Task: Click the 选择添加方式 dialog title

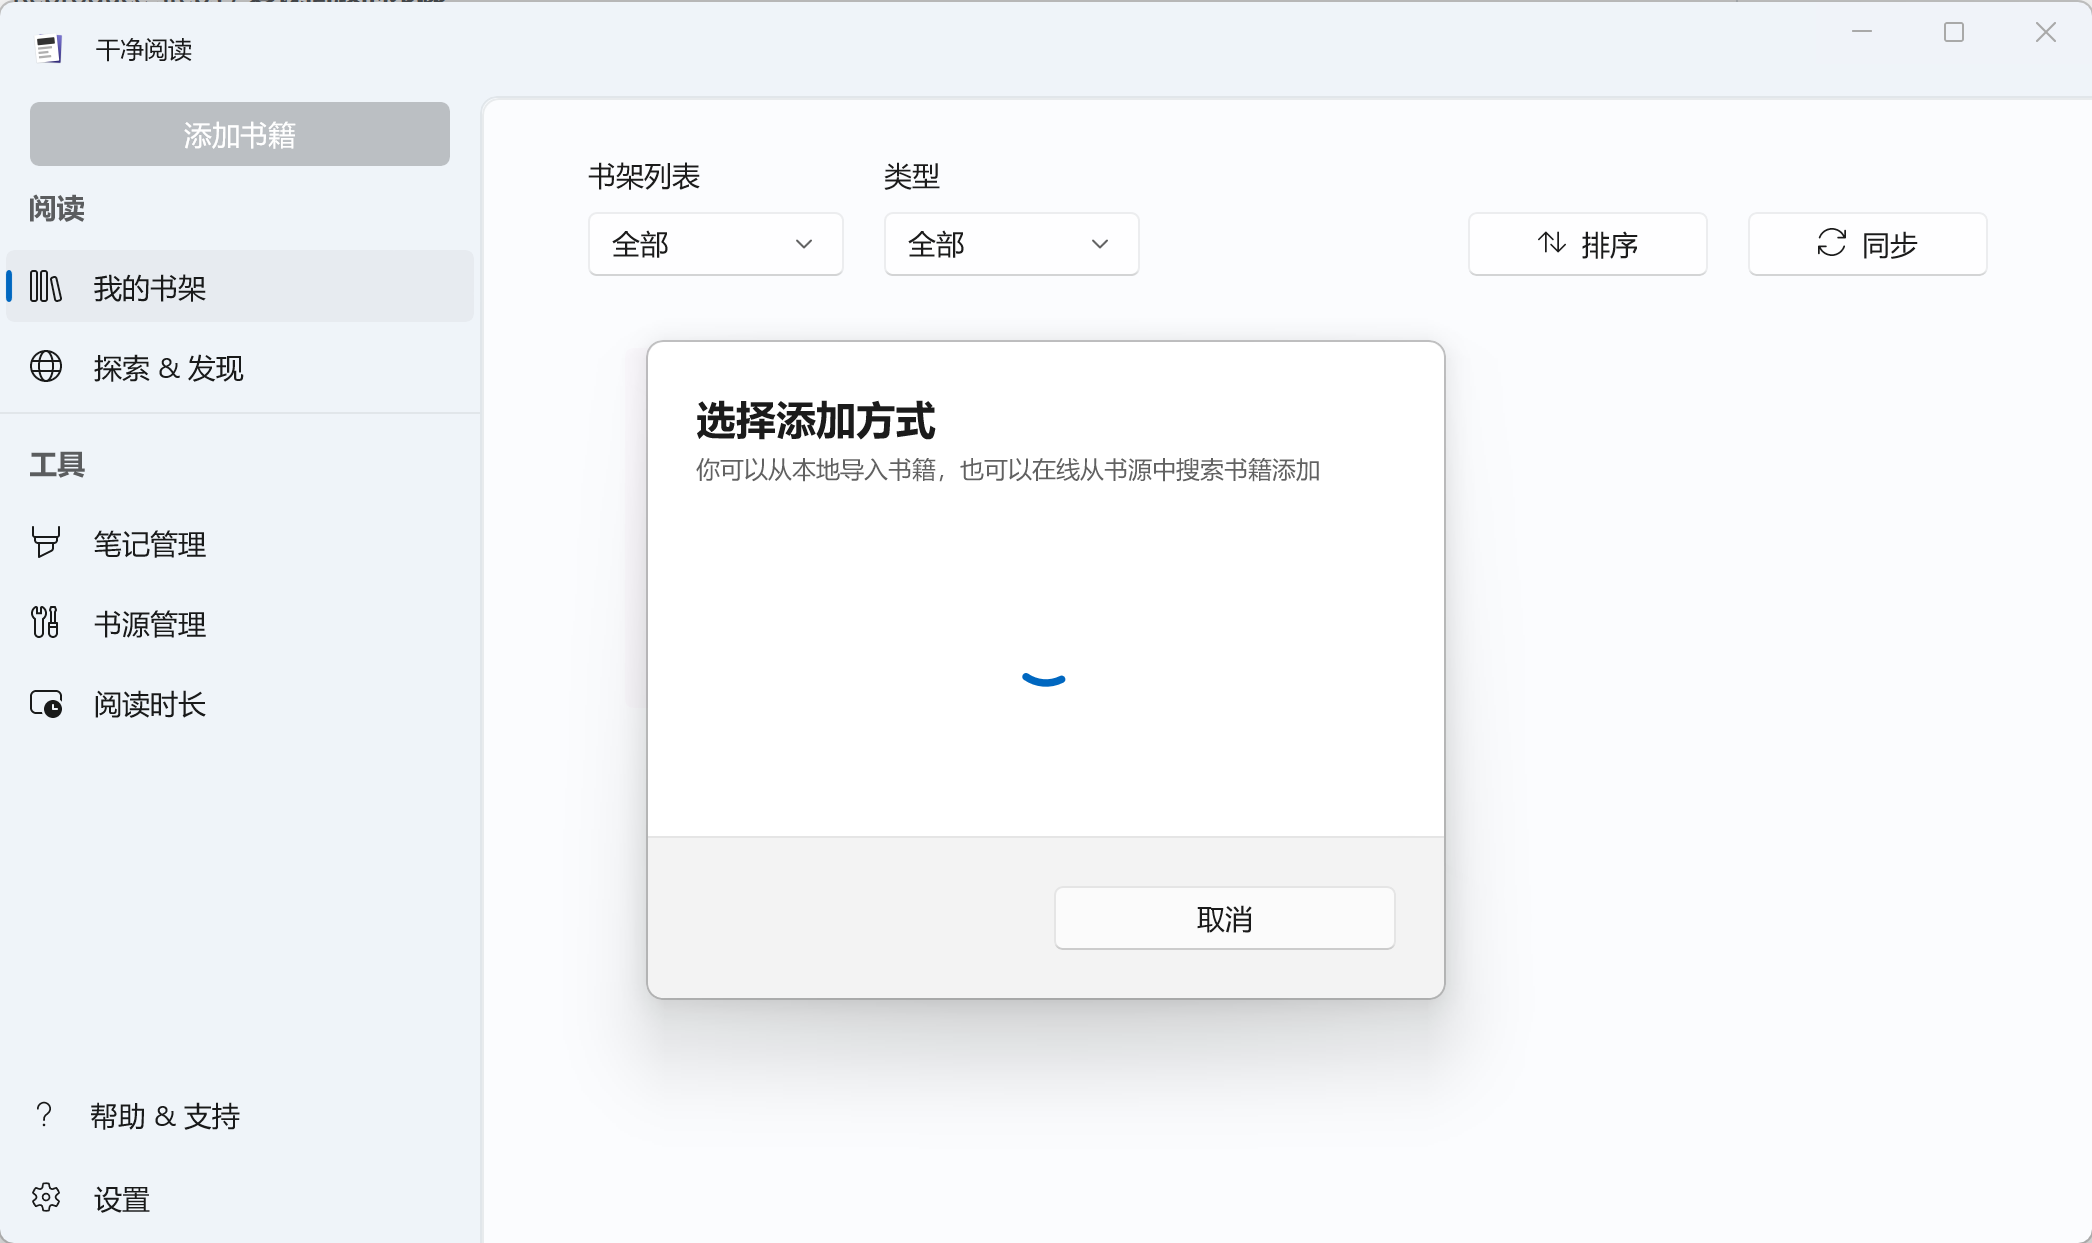Action: coord(815,420)
